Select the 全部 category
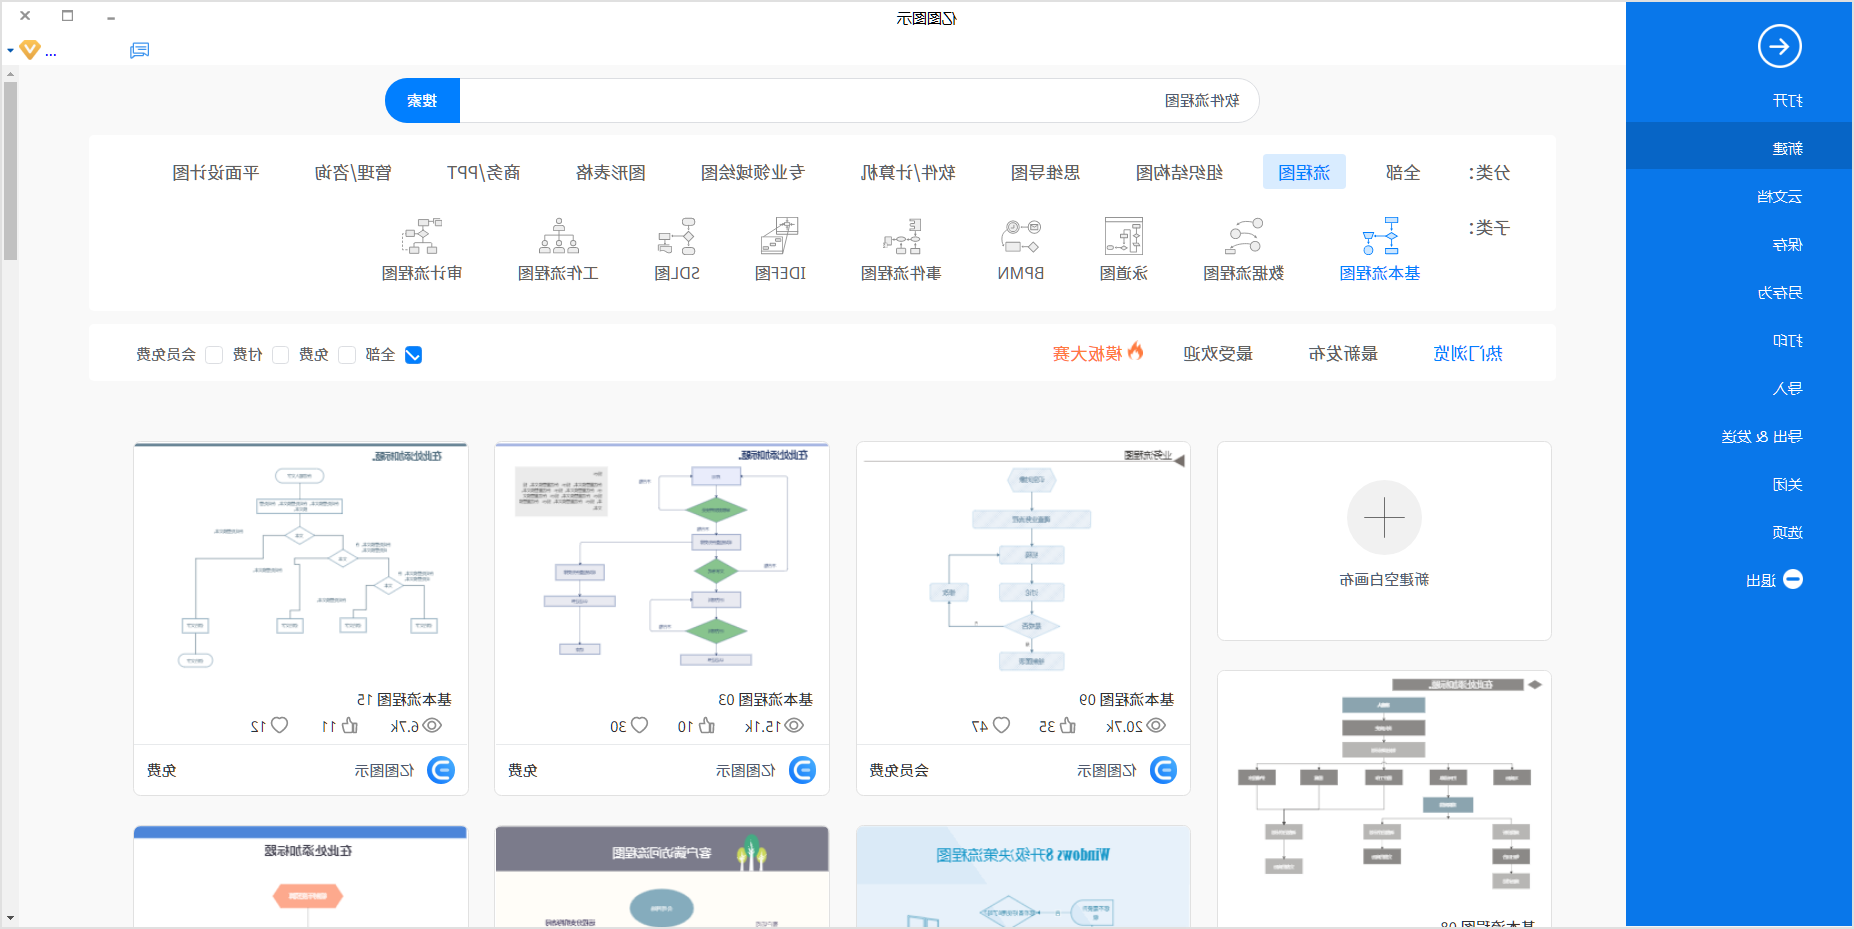1854x929 pixels. [1403, 172]
